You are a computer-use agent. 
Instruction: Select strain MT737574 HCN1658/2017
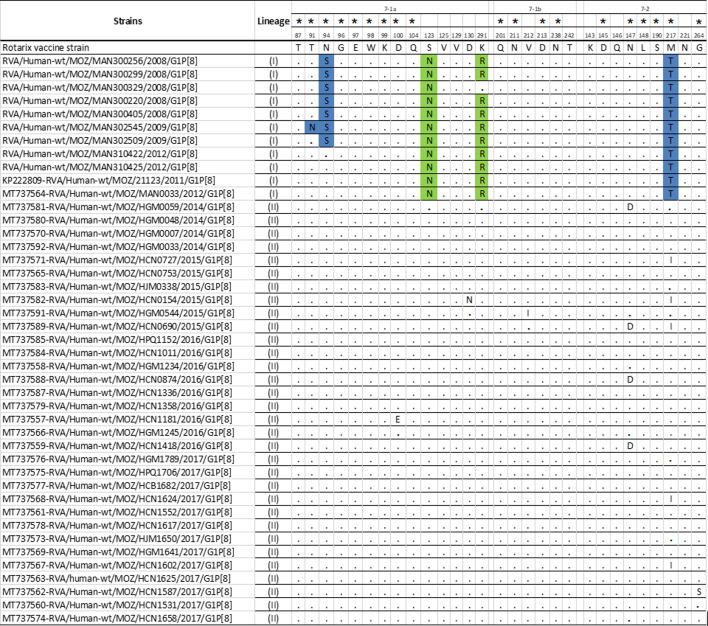pos(117,619)
